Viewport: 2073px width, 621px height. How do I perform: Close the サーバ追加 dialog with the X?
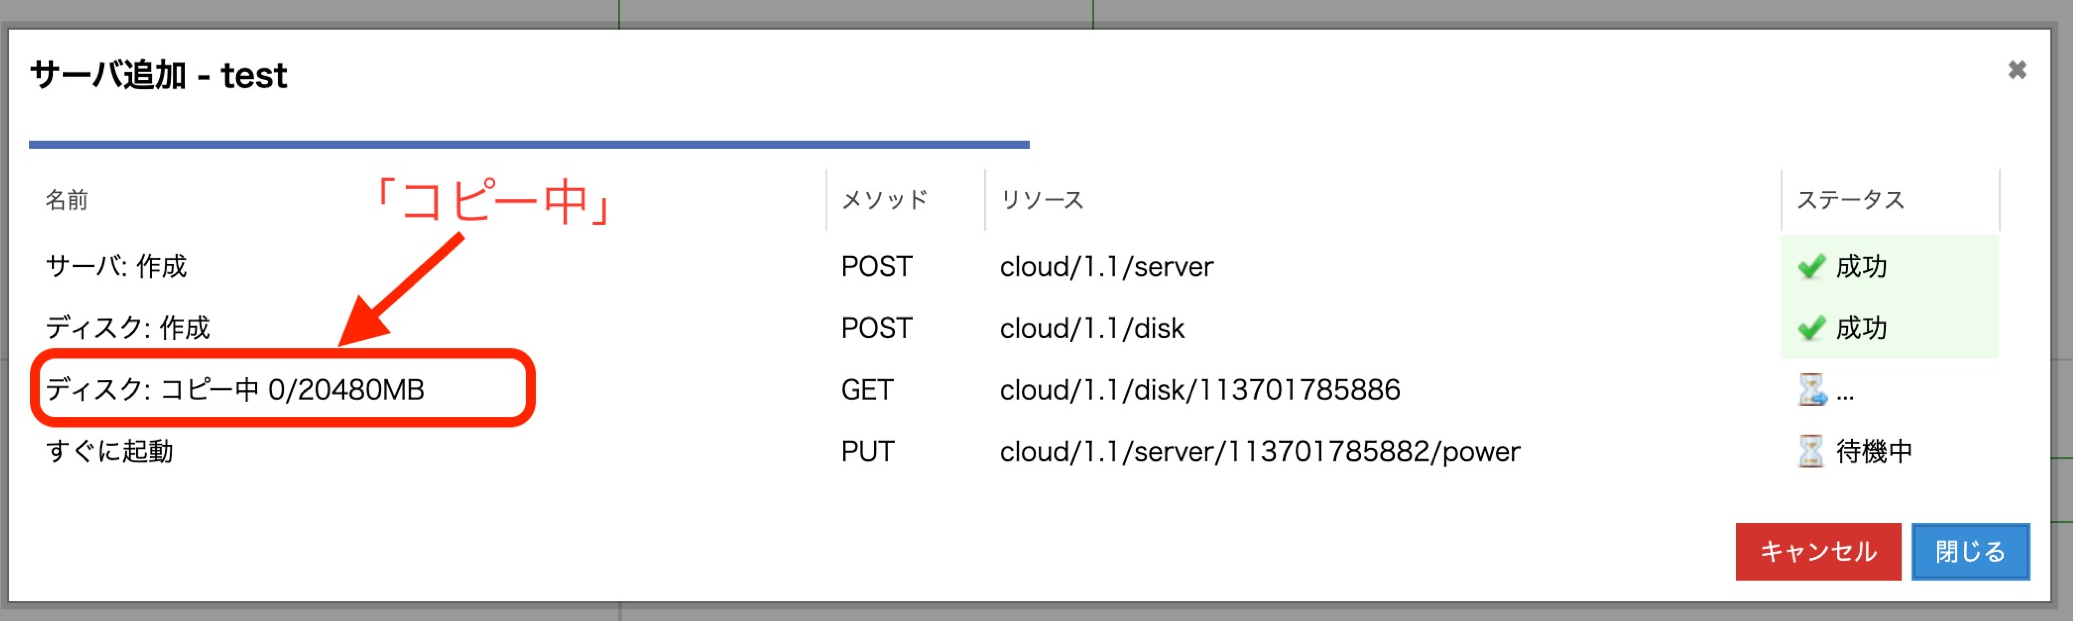(x=2017, y=70)
